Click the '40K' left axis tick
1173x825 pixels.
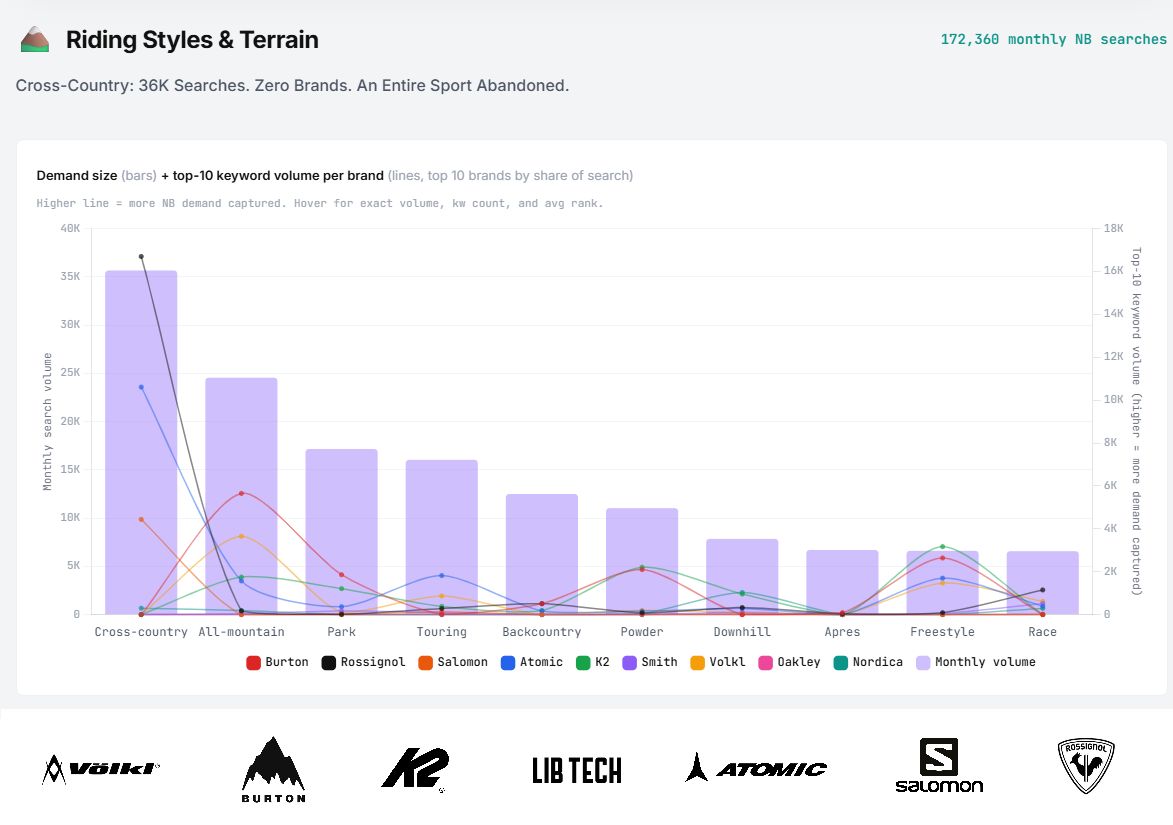coord(70,229)
